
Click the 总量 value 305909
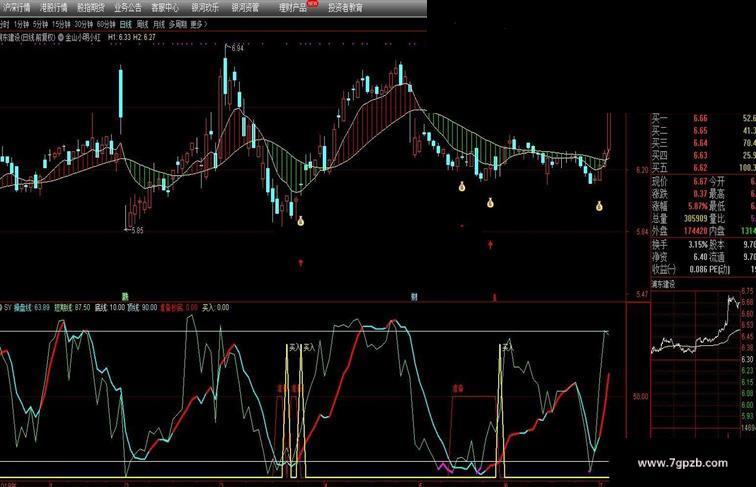click(696, 219)
